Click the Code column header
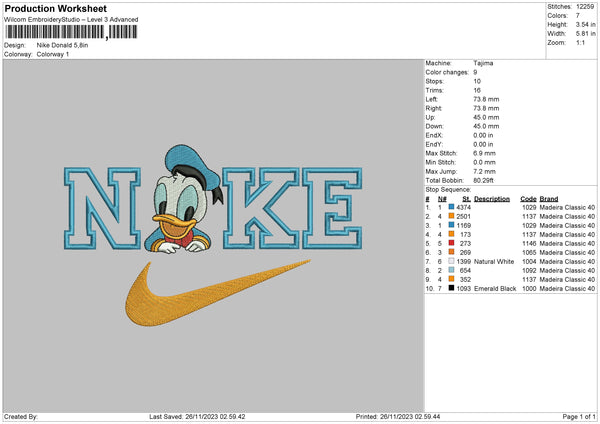This screenshot has width=600, height=424. pos(529,198)
